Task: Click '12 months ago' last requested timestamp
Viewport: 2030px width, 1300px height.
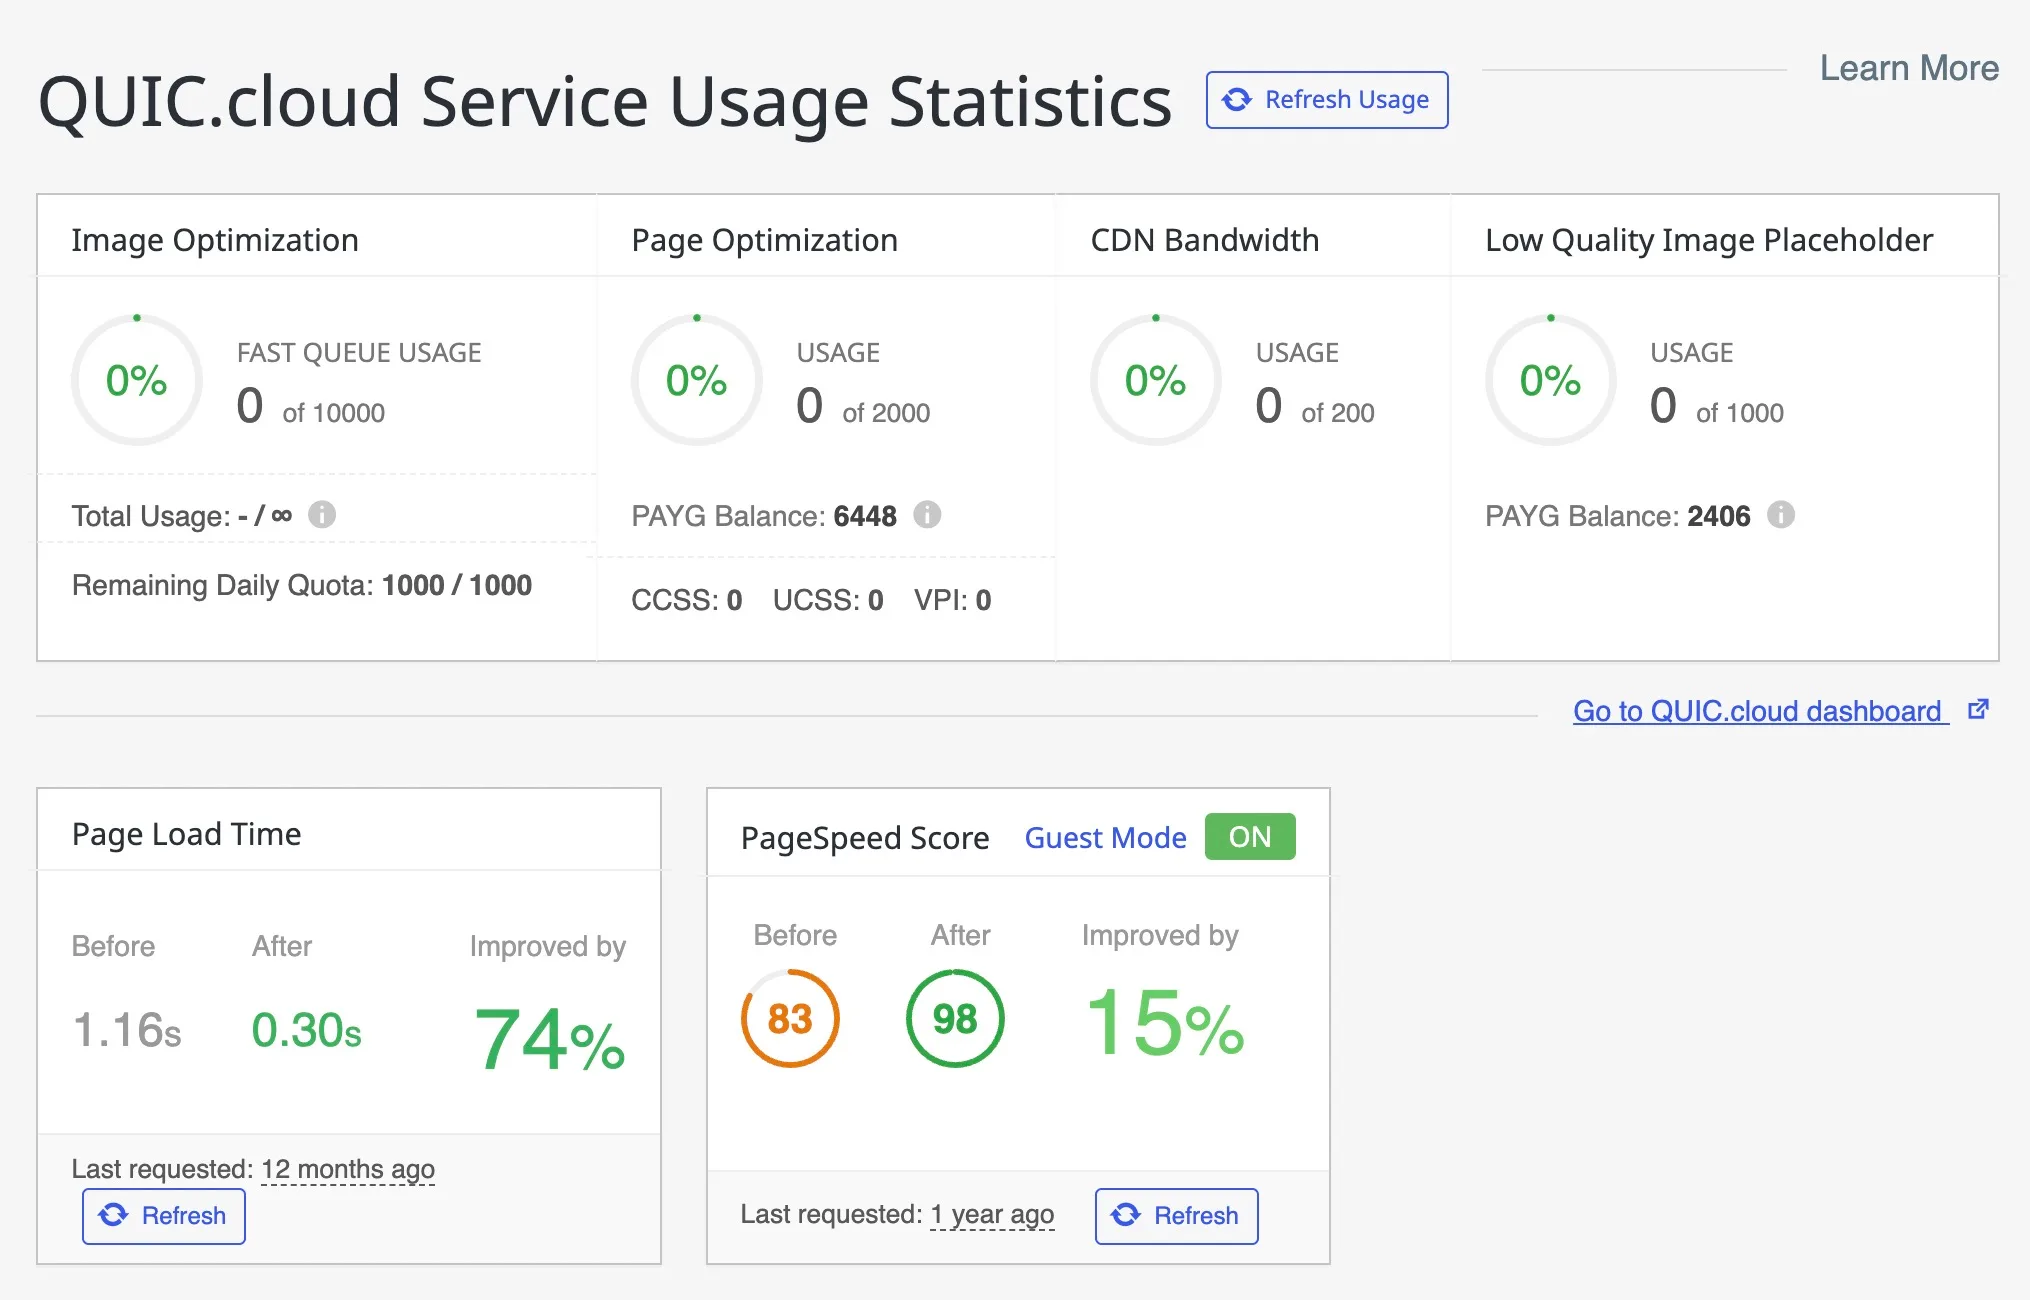Action: coord(348,1169)
